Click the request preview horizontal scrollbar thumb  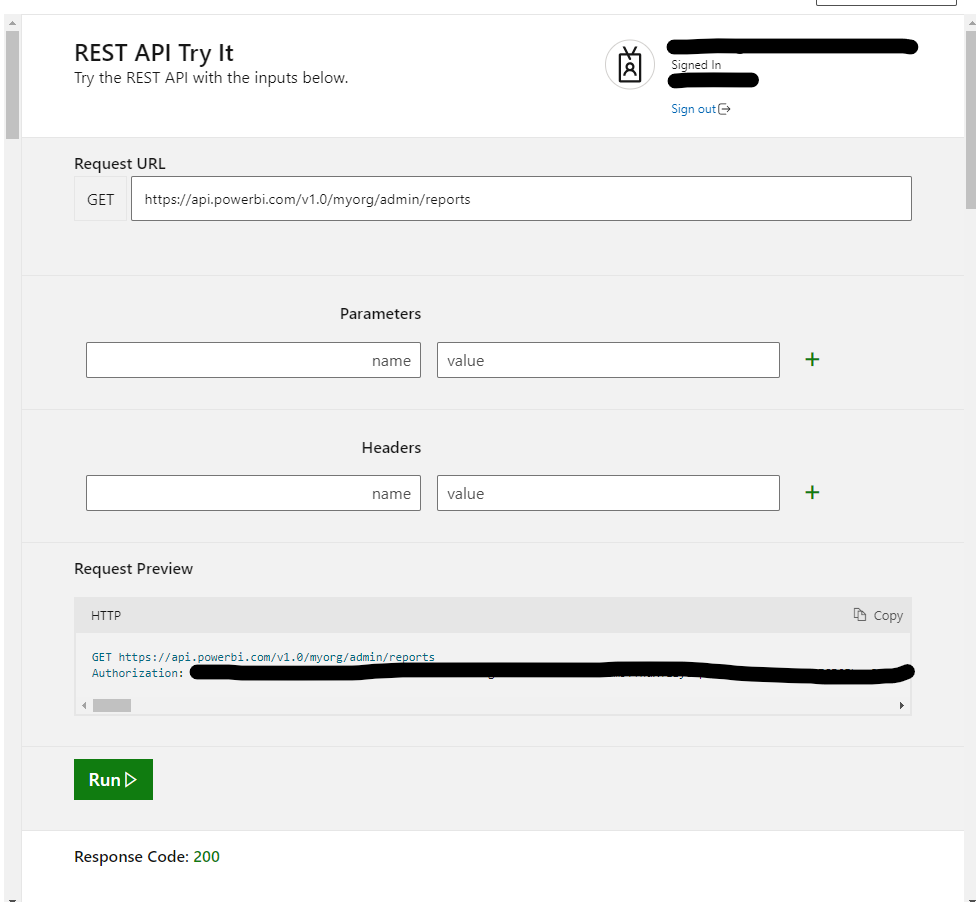112,705
